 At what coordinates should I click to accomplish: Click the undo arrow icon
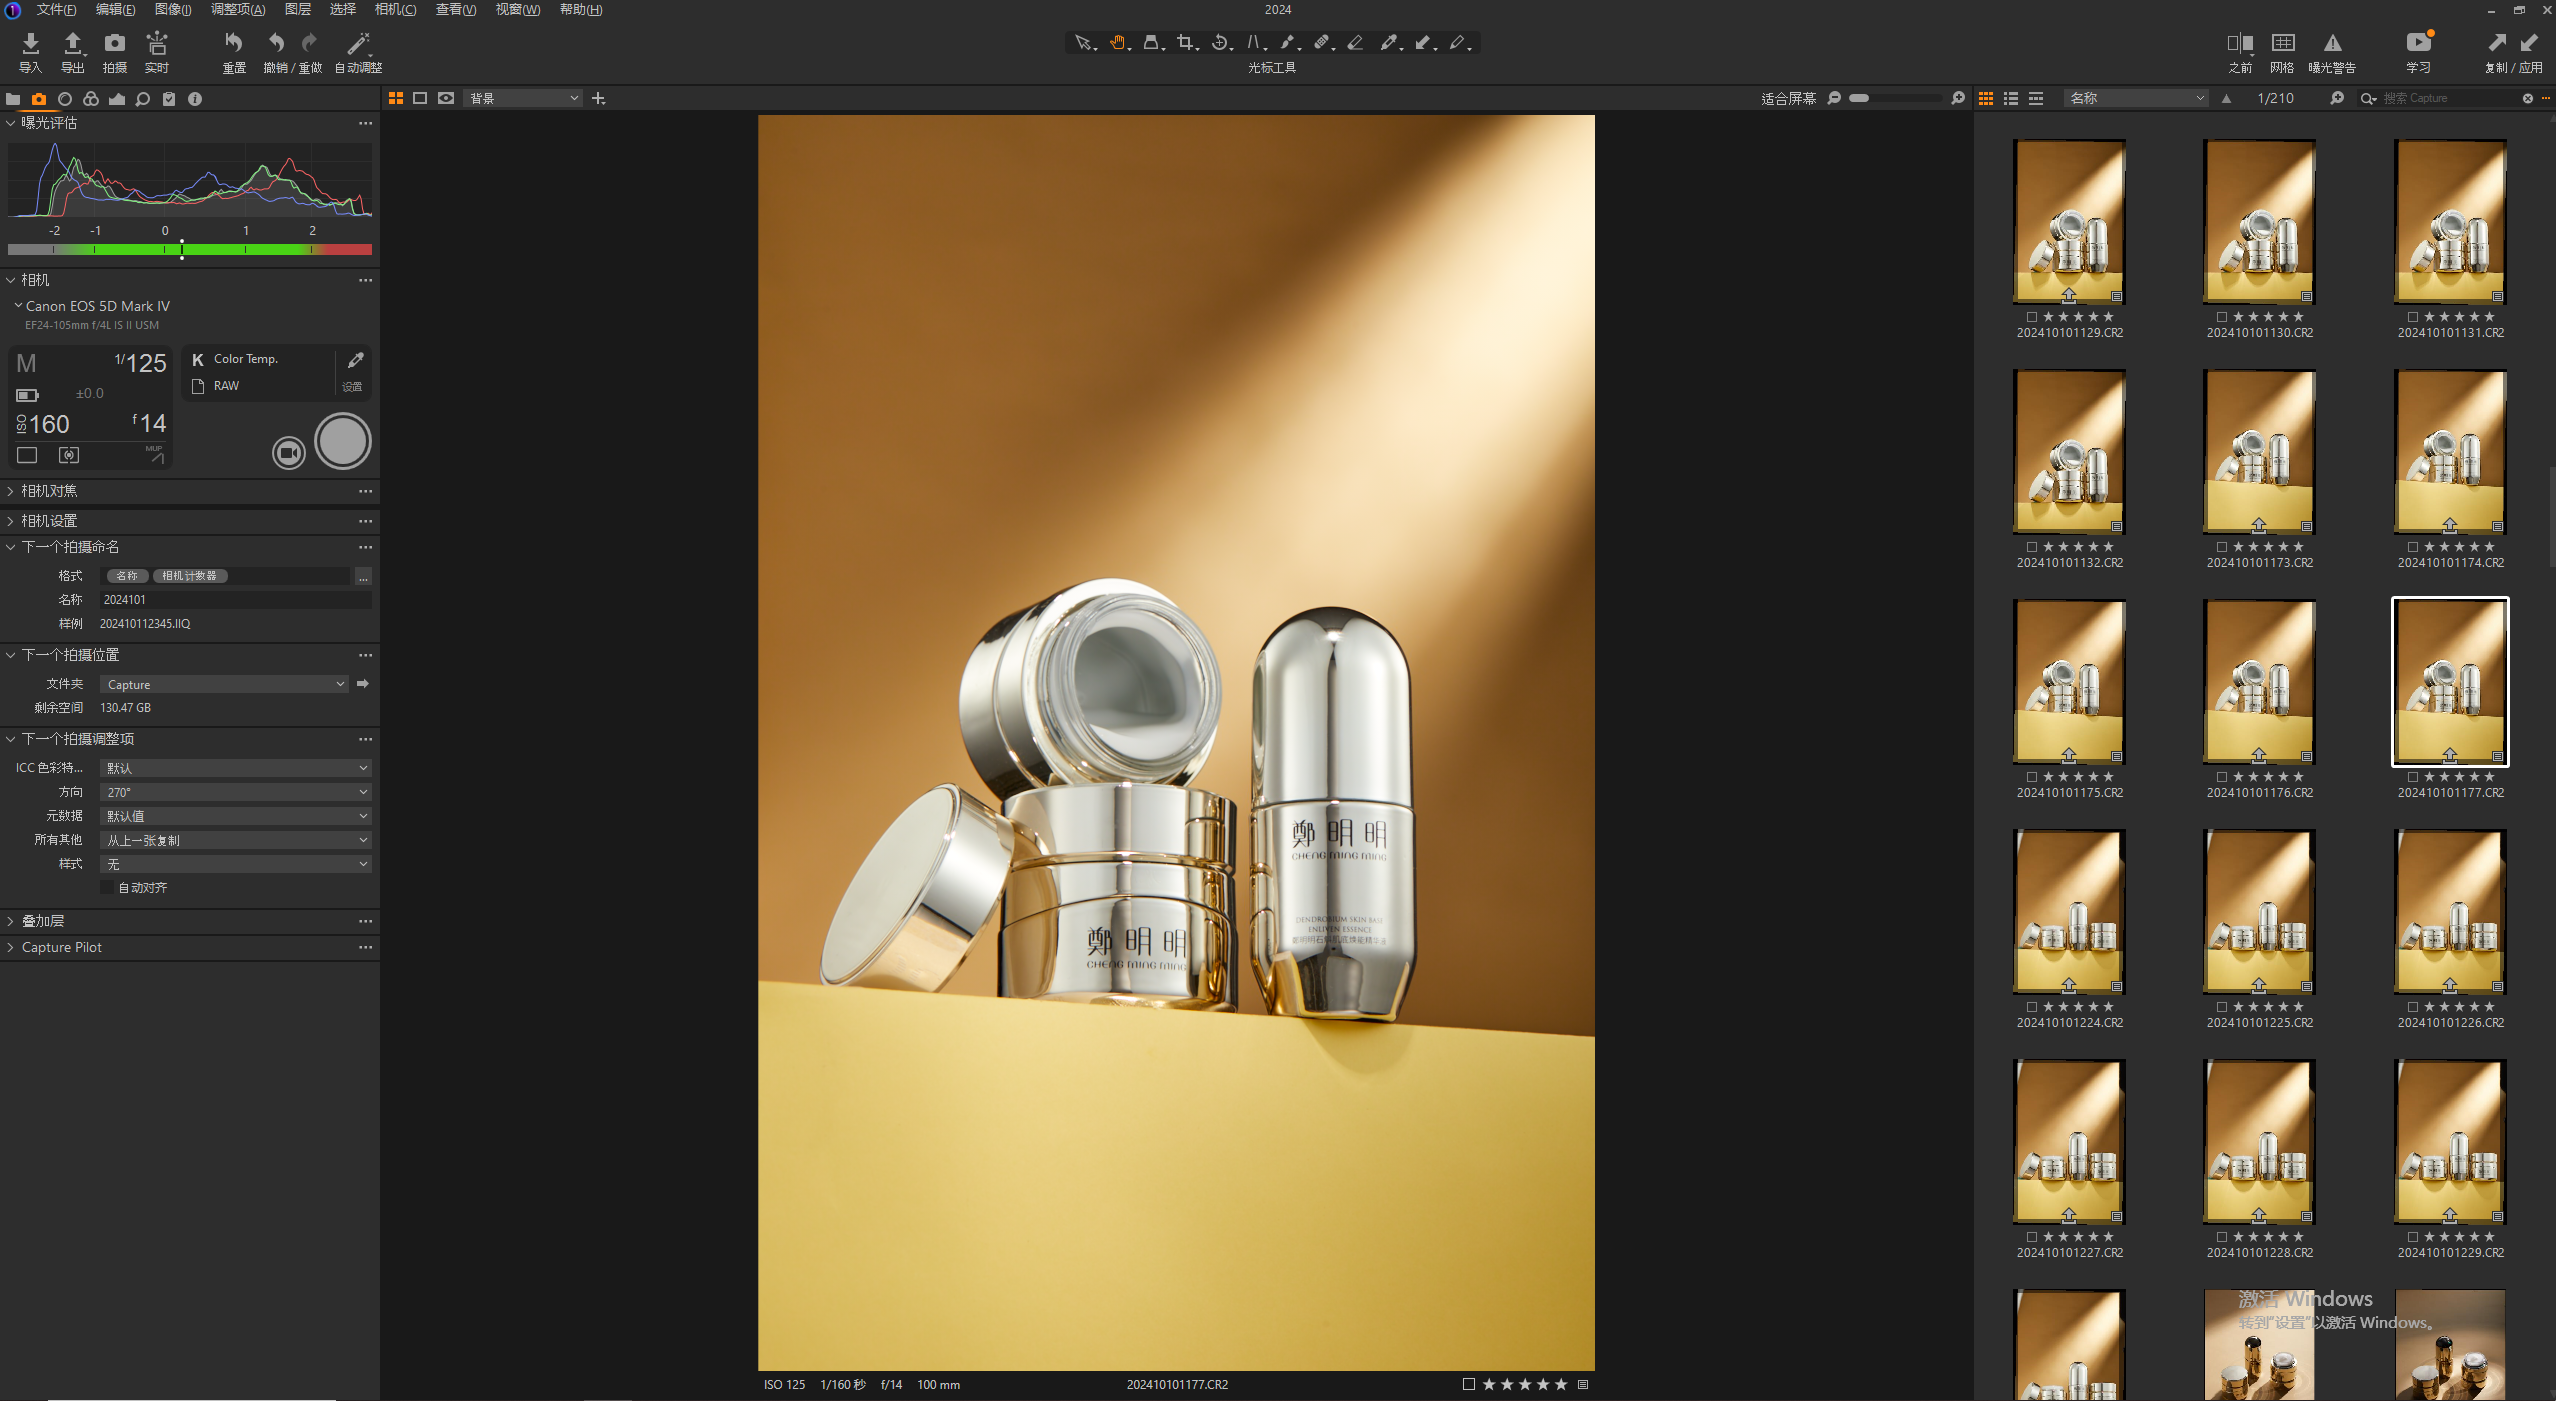click(x=276, y=43)
